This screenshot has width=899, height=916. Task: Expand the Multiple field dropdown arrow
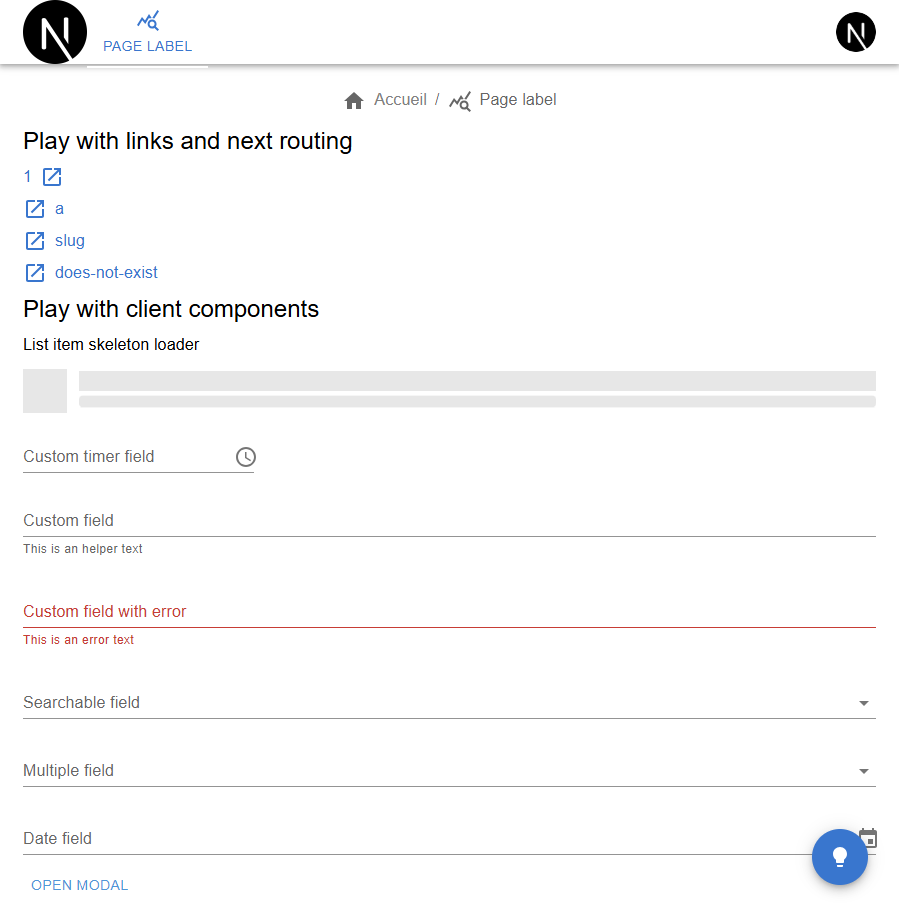tap(864, 772)
